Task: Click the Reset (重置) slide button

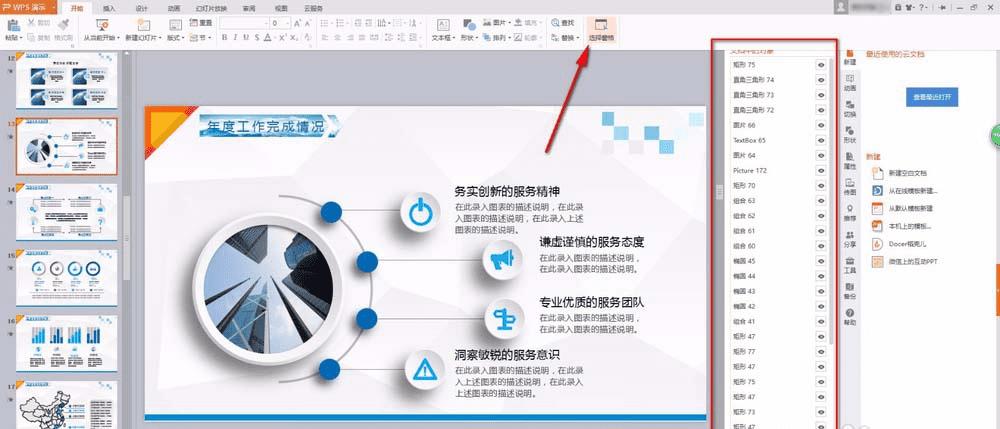Action: click(201, 22)
